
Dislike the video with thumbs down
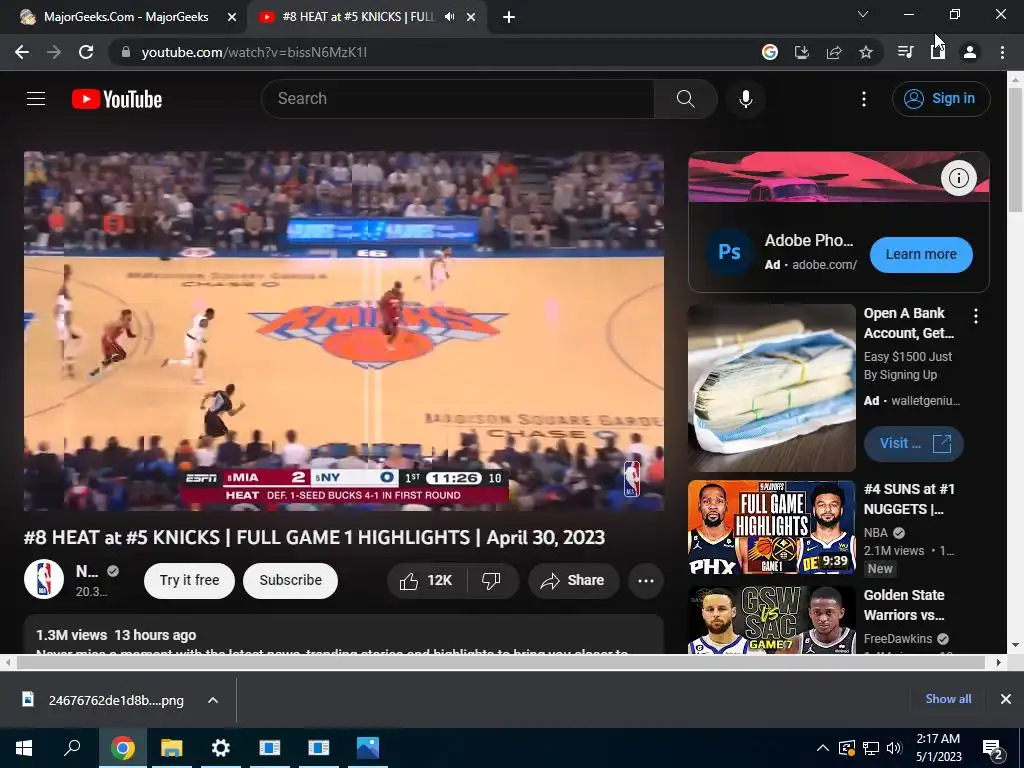[492, 581]
